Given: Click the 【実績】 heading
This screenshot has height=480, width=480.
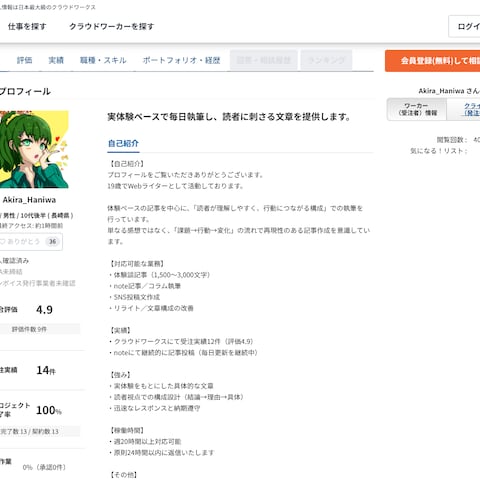Looking at the screenshot, I should [120, 330].
